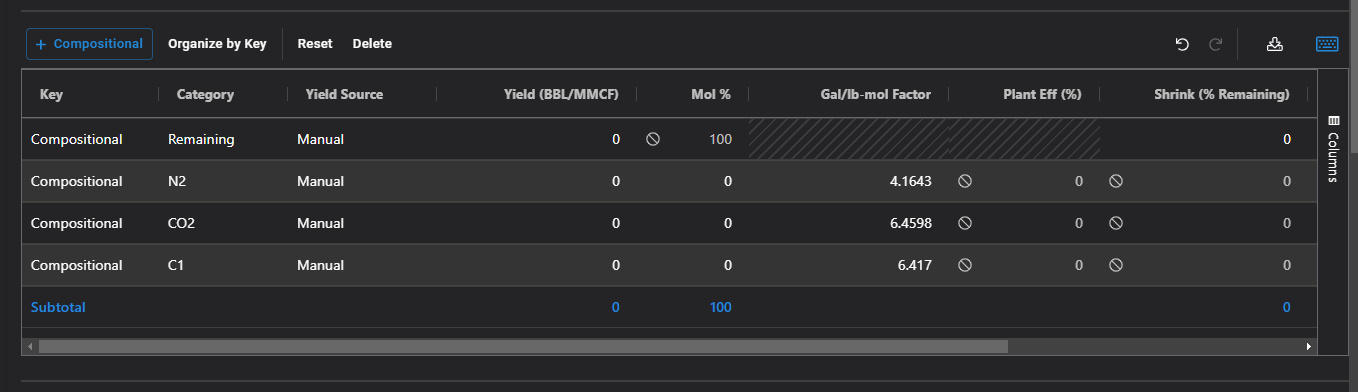Click the disabled icon in N2 Plant Eff cell
Screen dimensions: 1358x392
click(965, 182)
